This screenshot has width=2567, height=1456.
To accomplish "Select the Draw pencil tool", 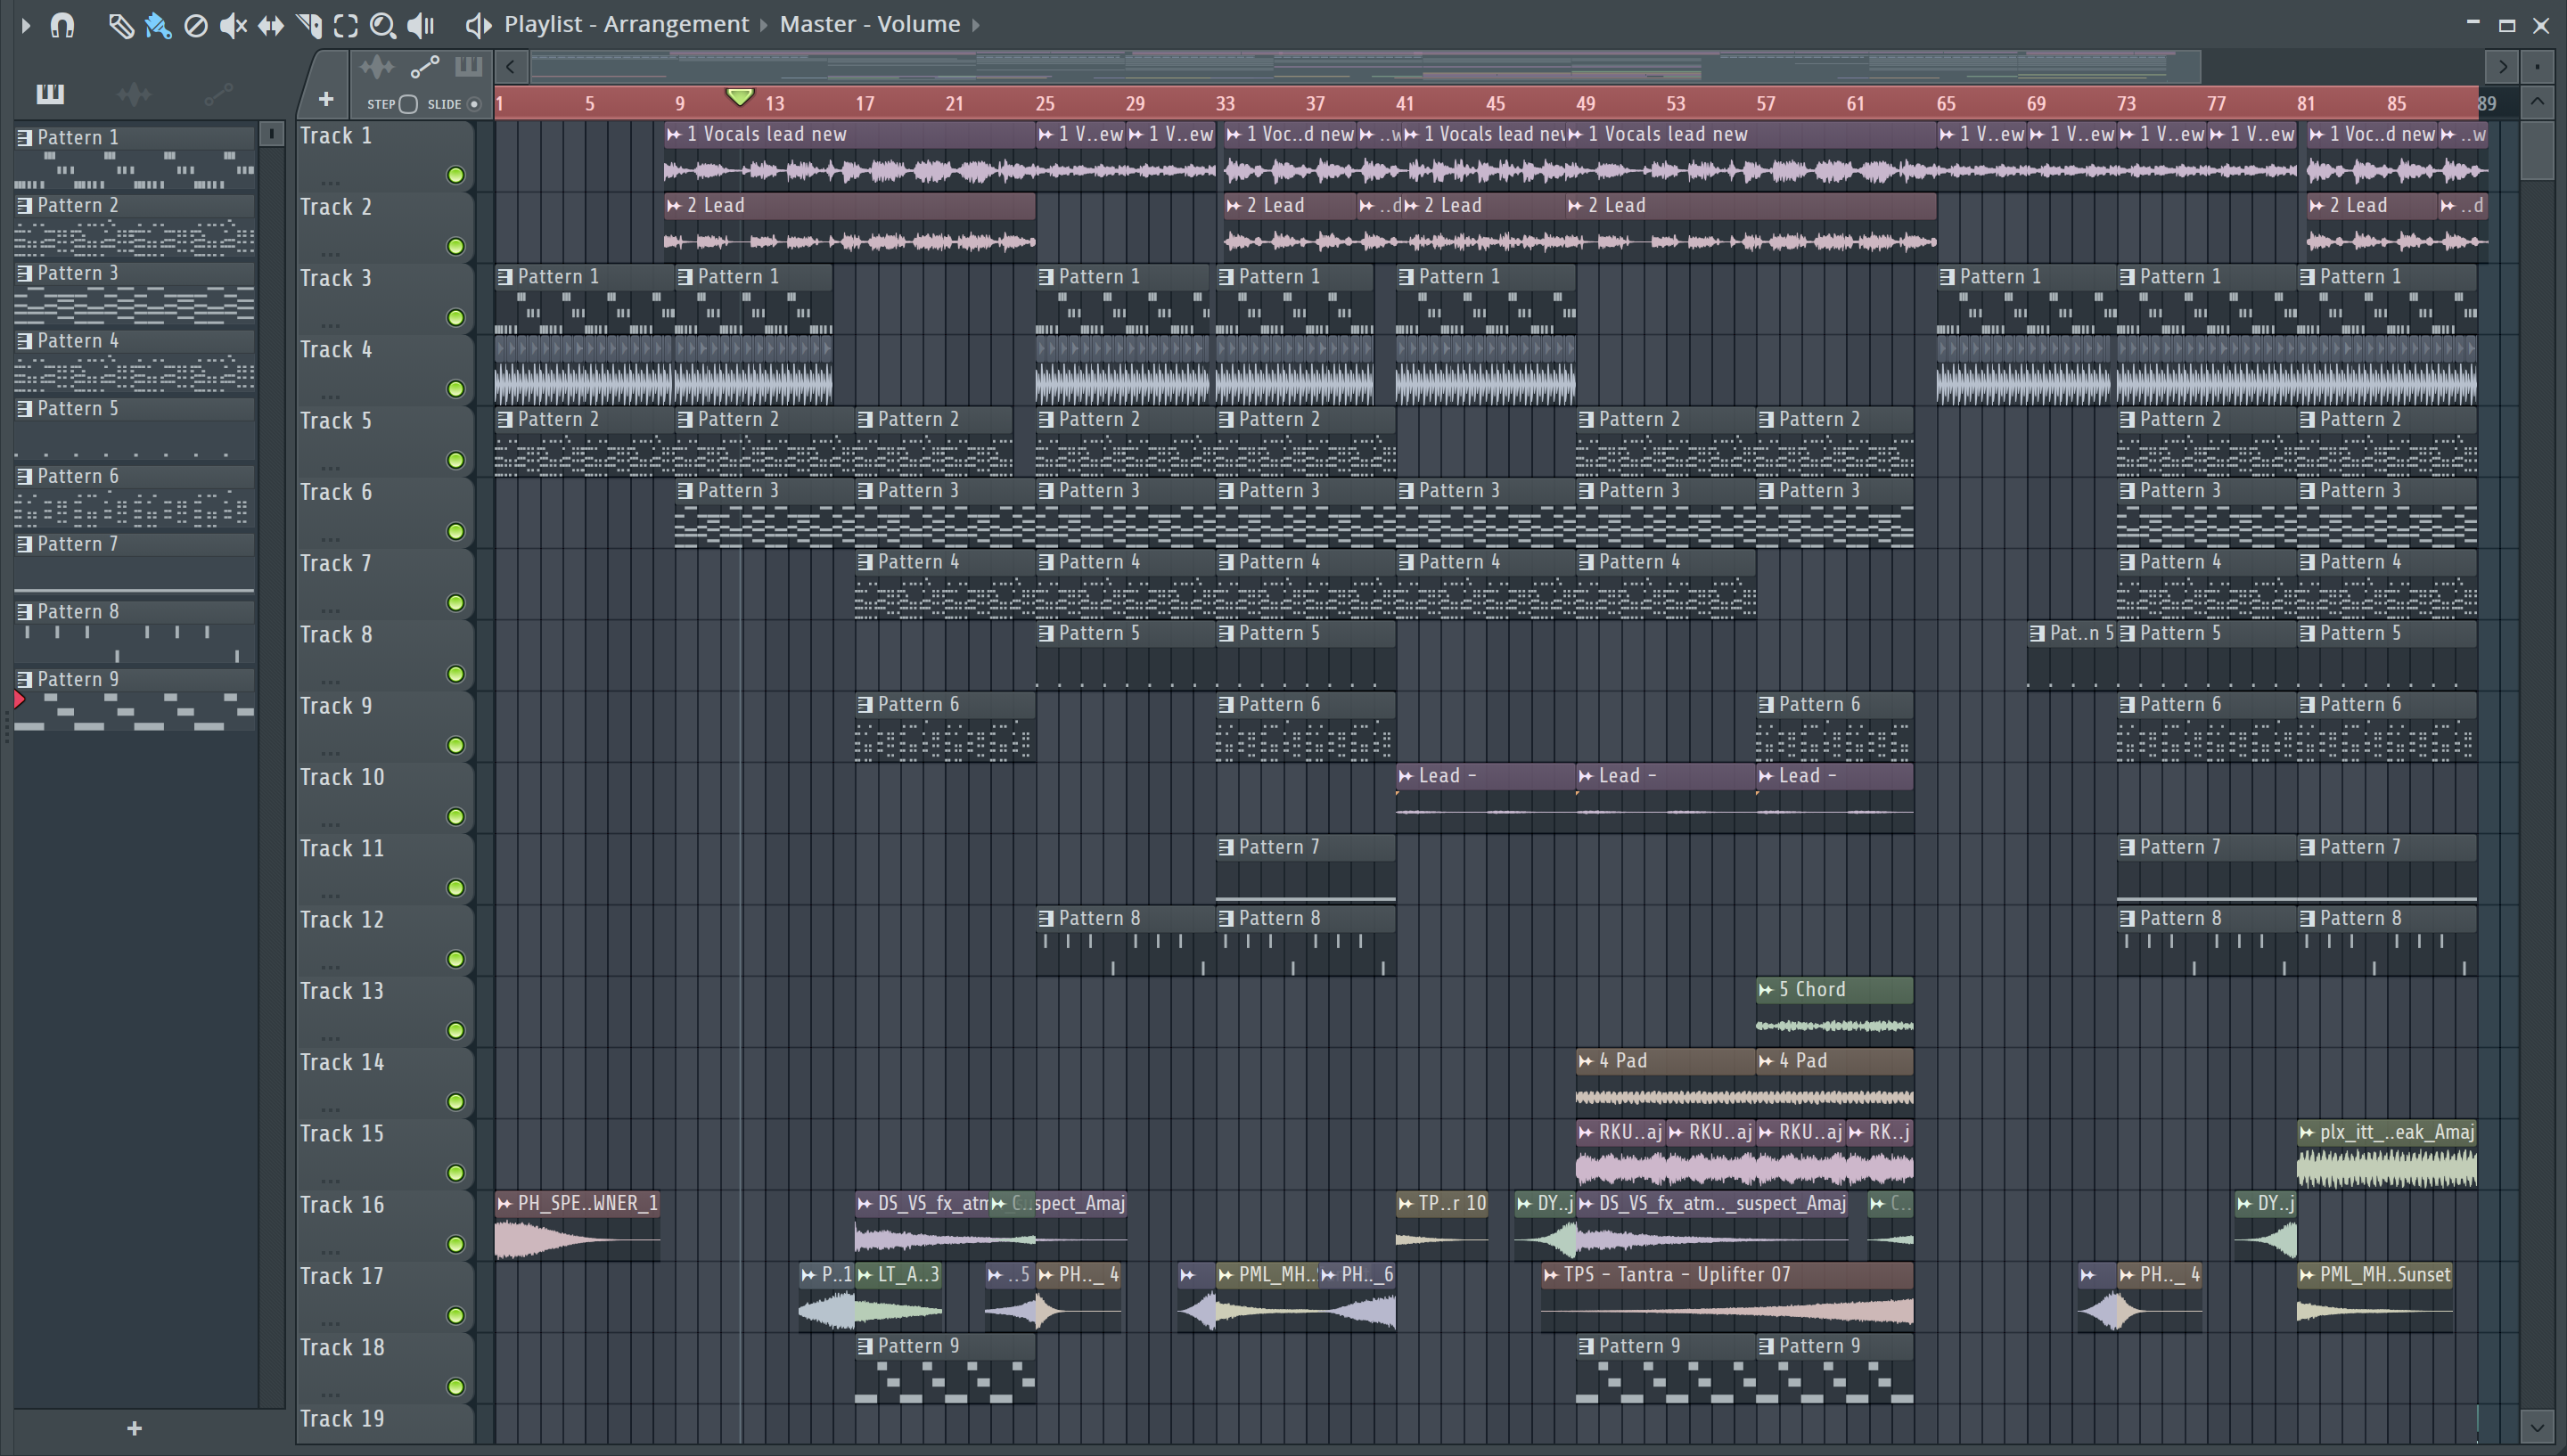I will pyautogui.click(x=120, y=25).
